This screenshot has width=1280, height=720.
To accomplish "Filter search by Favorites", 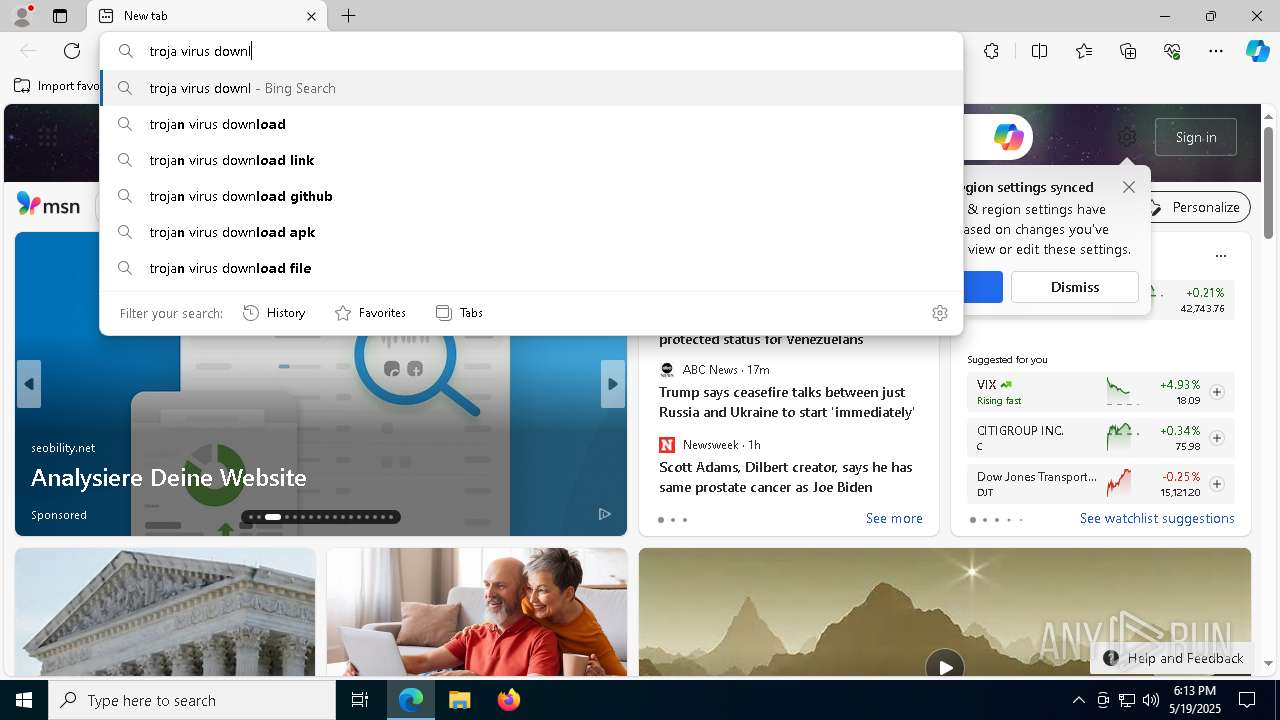I will pyautogui.click(x=370, y=313).
